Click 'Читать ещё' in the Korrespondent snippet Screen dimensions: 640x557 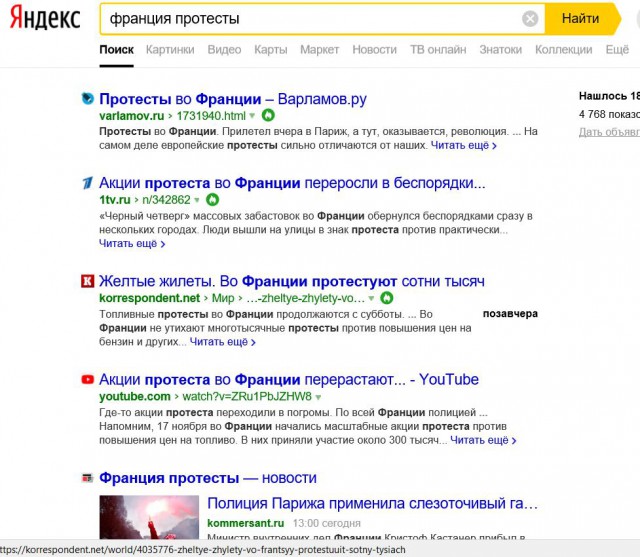[222, 342]
